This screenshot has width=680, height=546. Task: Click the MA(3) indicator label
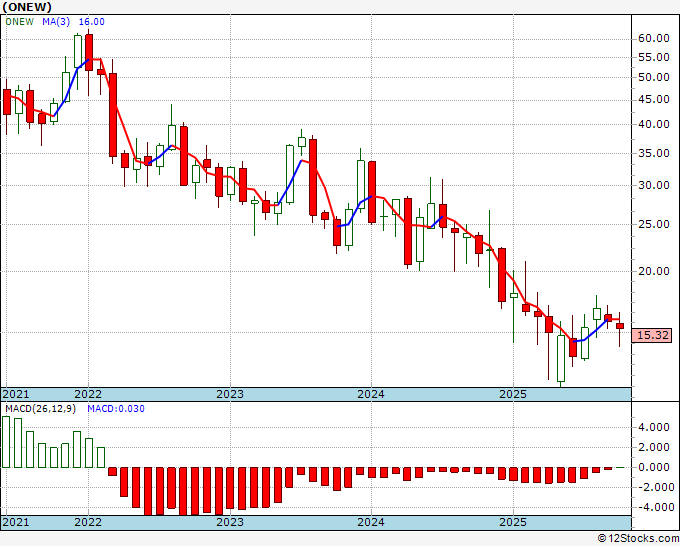click(56, 22)
